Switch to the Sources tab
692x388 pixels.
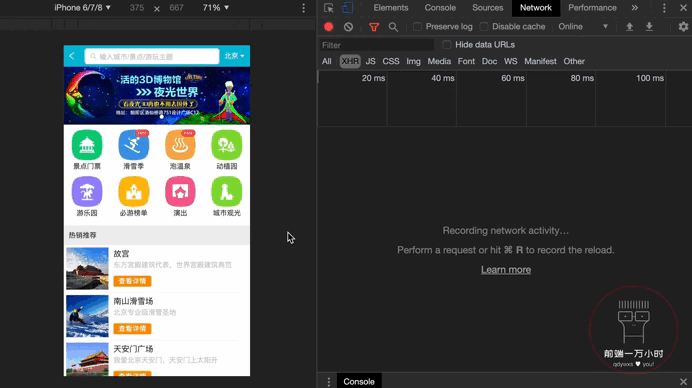pyautogui.click(x=488, y=8)
